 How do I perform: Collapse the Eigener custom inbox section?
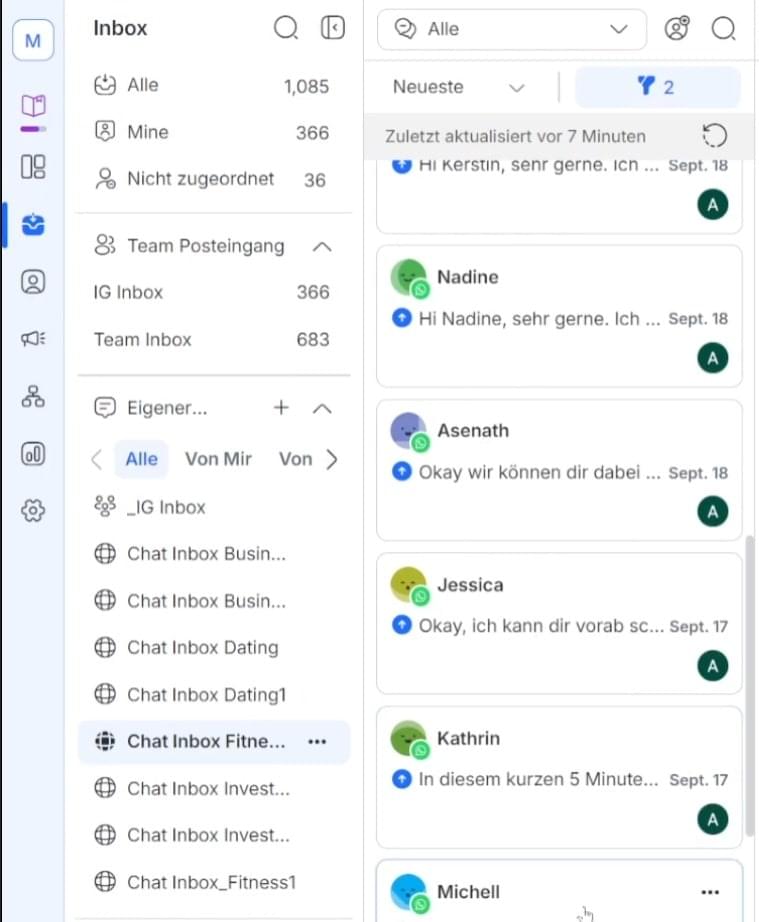tap(322, 408)
